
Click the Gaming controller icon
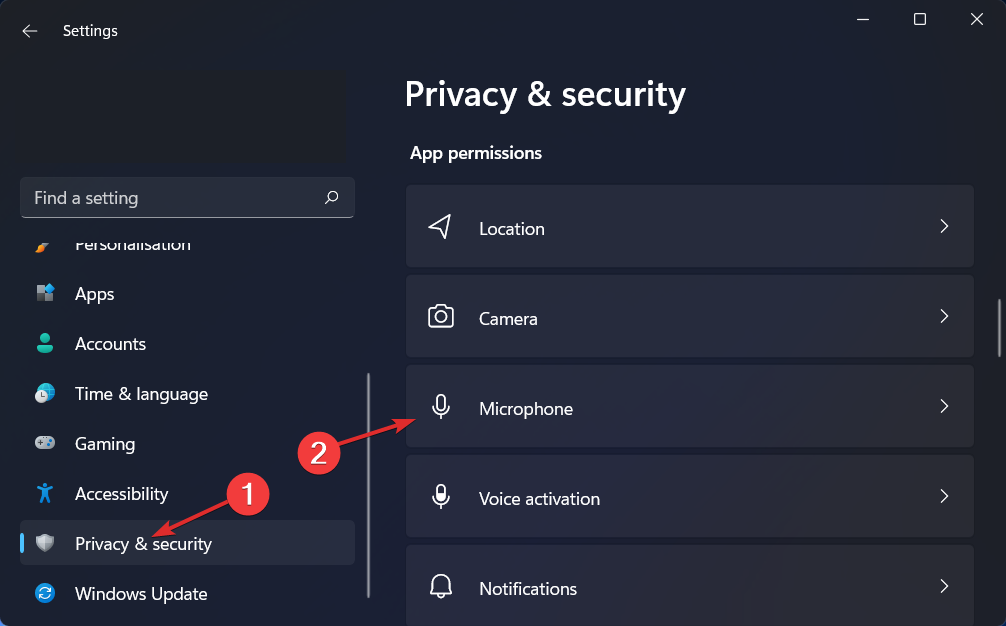[45, 444]
